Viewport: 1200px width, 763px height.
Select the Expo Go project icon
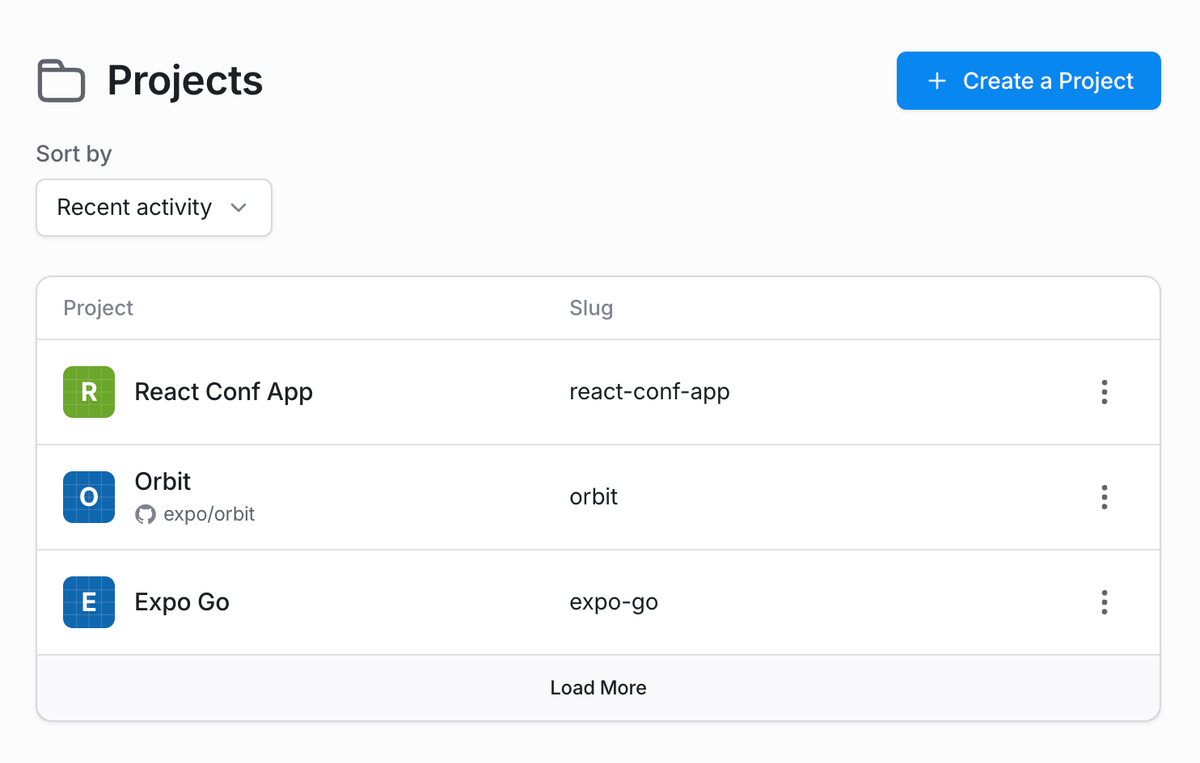click(x=88, y=602)
